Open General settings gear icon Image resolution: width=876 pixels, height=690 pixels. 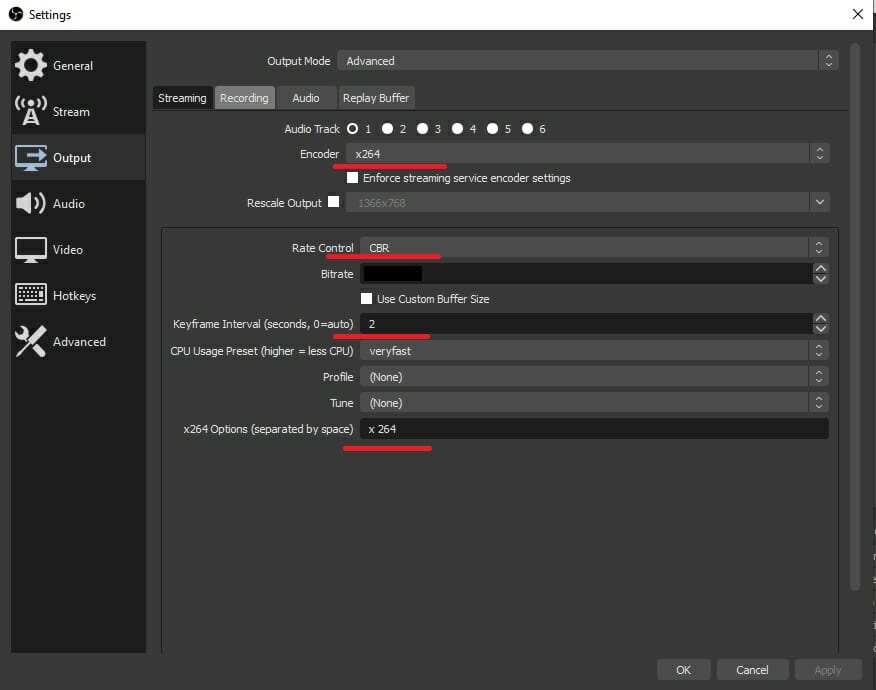[31, 65]
